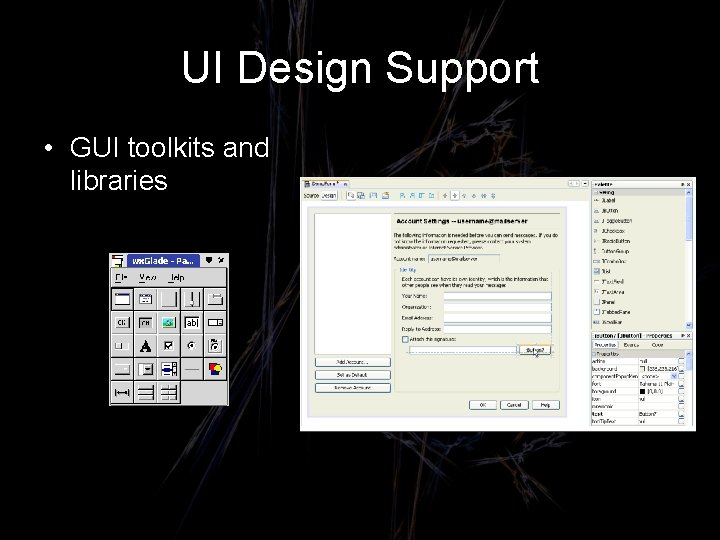The image size is (720, 540).
Task: Click the Reply to Address field
Action: [497, 329]
